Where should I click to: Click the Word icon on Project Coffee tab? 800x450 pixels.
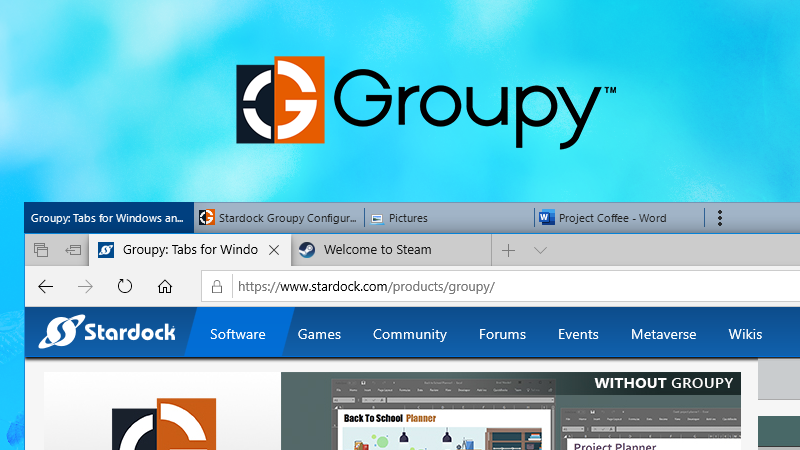546,217
